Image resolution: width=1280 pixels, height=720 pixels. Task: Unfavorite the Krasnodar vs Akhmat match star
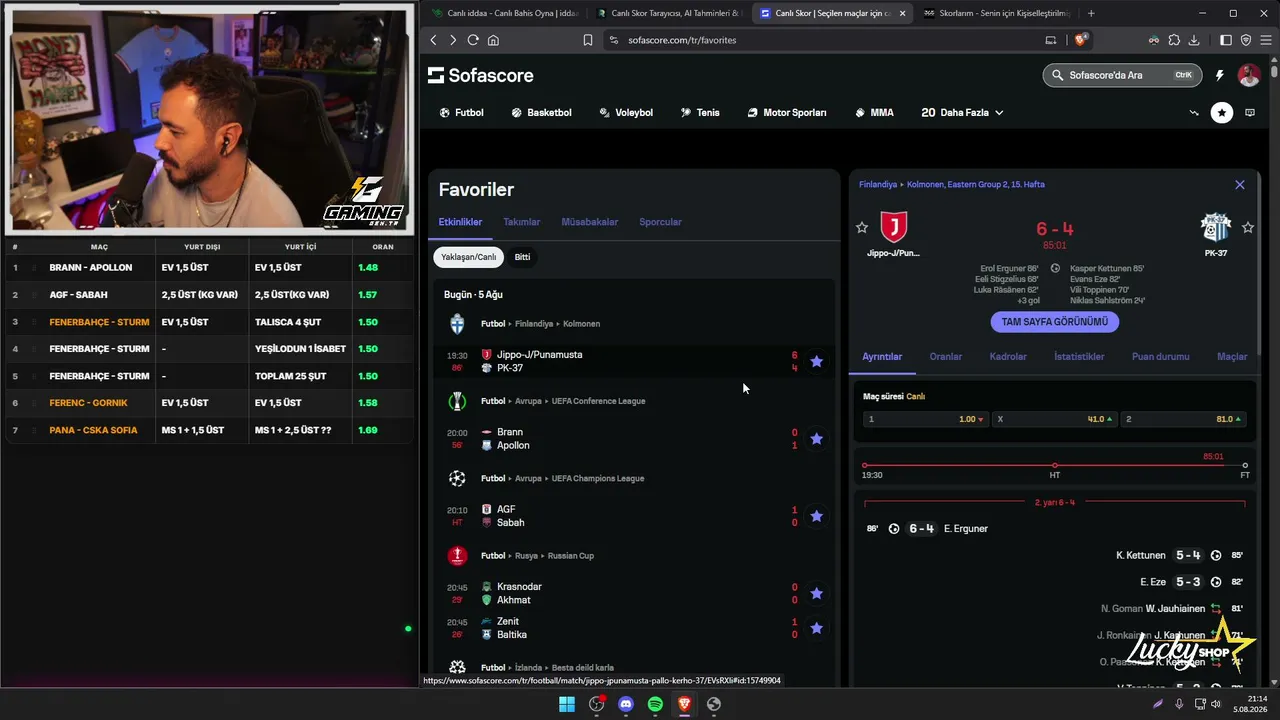816,593
